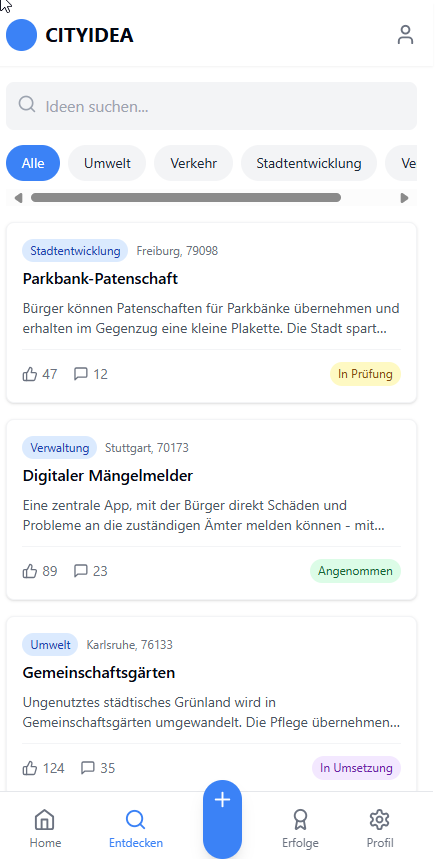Open comments on Digitaler Mängelmelder

pos(90,571)
